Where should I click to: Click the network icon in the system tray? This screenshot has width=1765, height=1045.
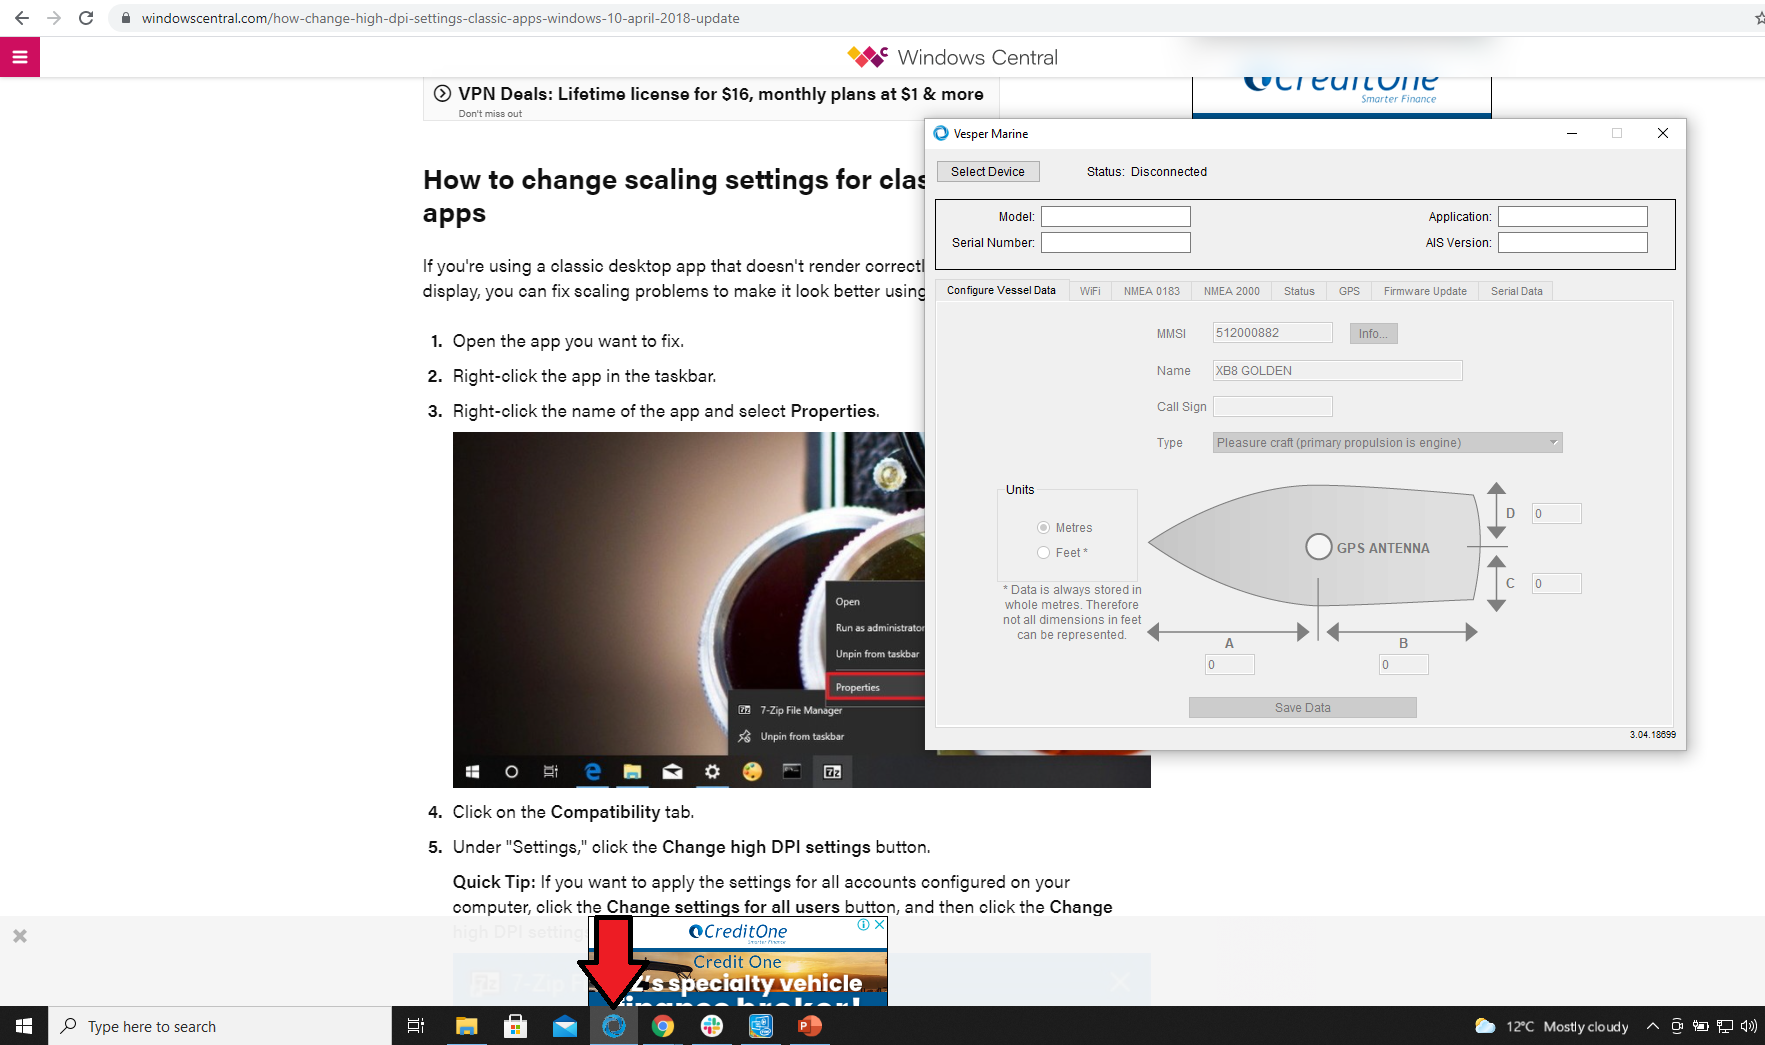(x=1725, y=1026)
